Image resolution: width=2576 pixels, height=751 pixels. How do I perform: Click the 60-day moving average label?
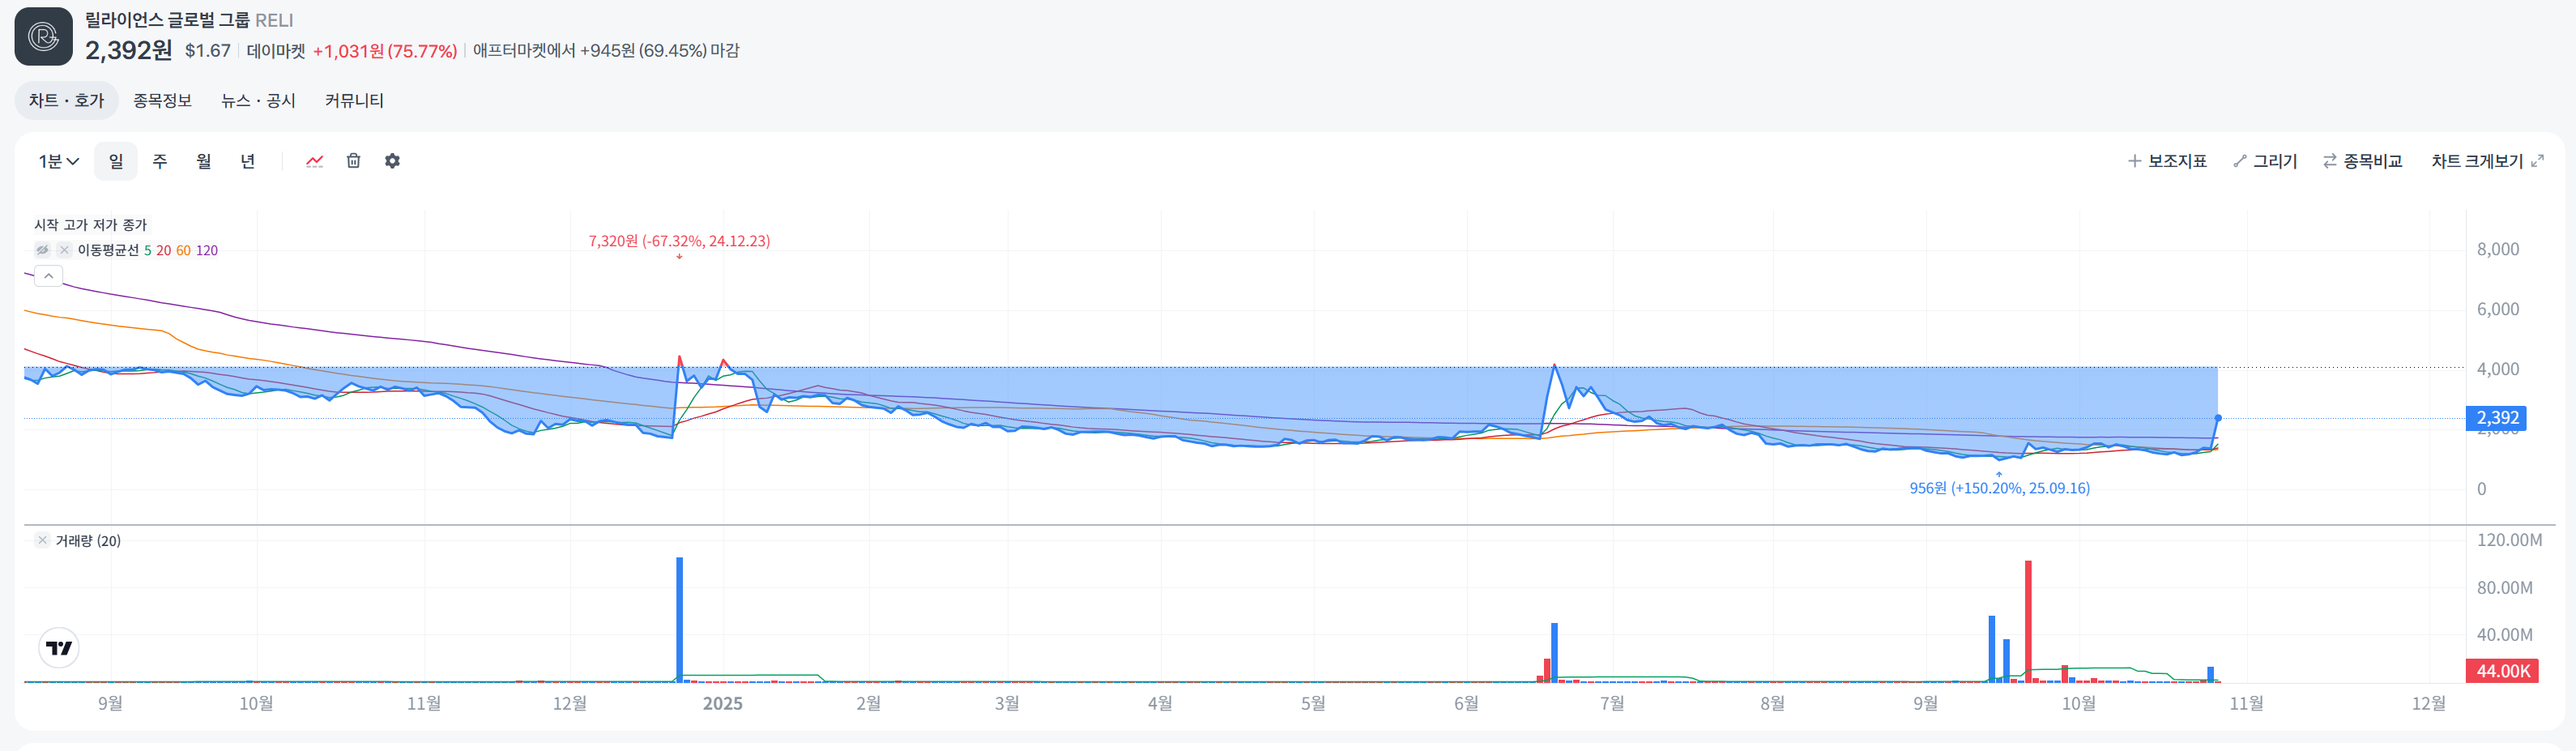[x=183, y=251]
